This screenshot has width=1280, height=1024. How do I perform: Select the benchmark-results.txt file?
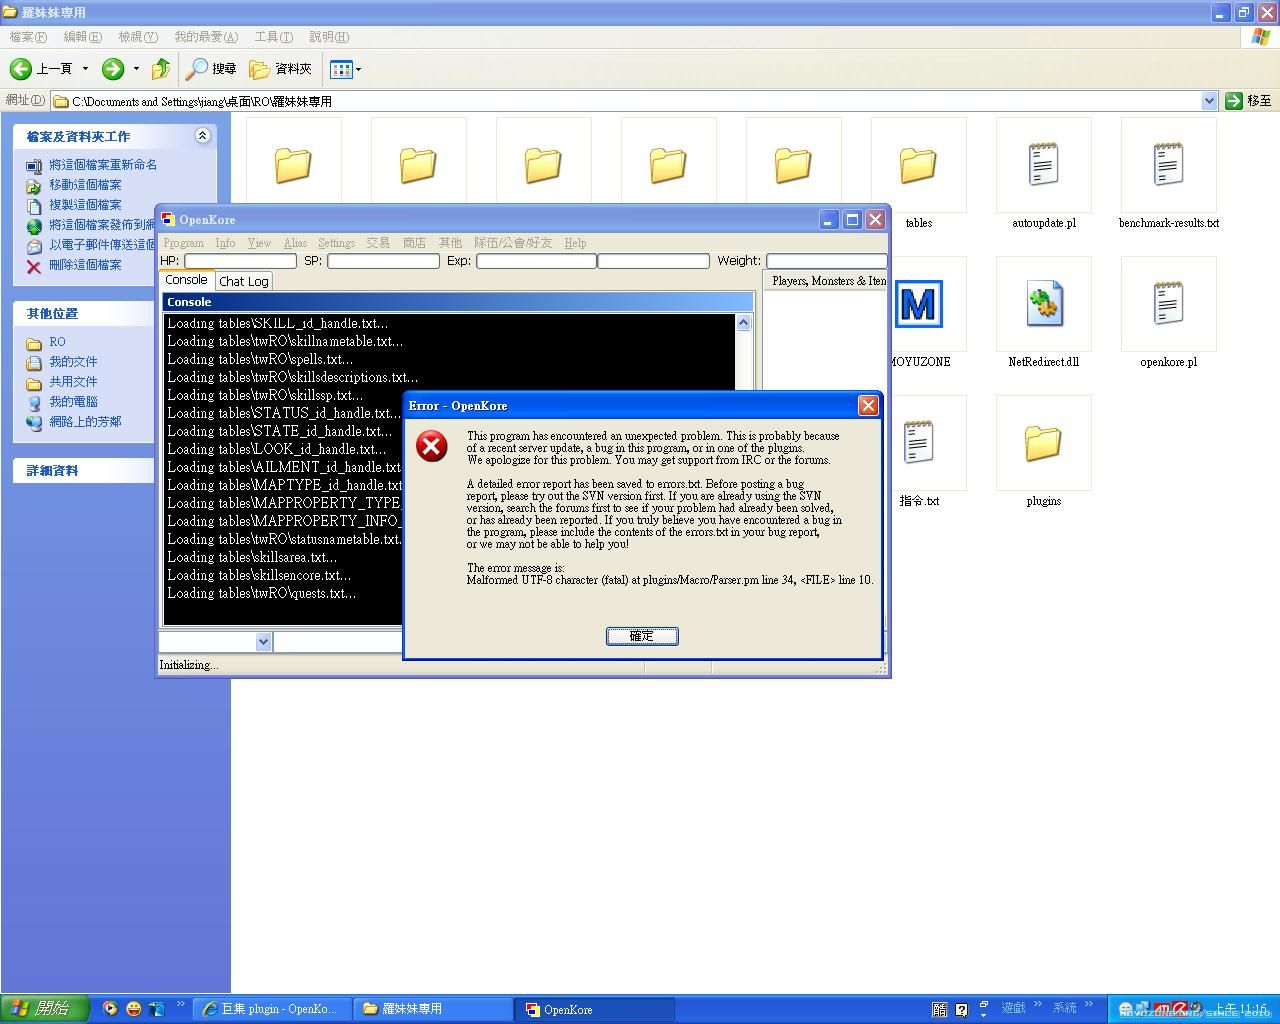tap(1168, 165)
